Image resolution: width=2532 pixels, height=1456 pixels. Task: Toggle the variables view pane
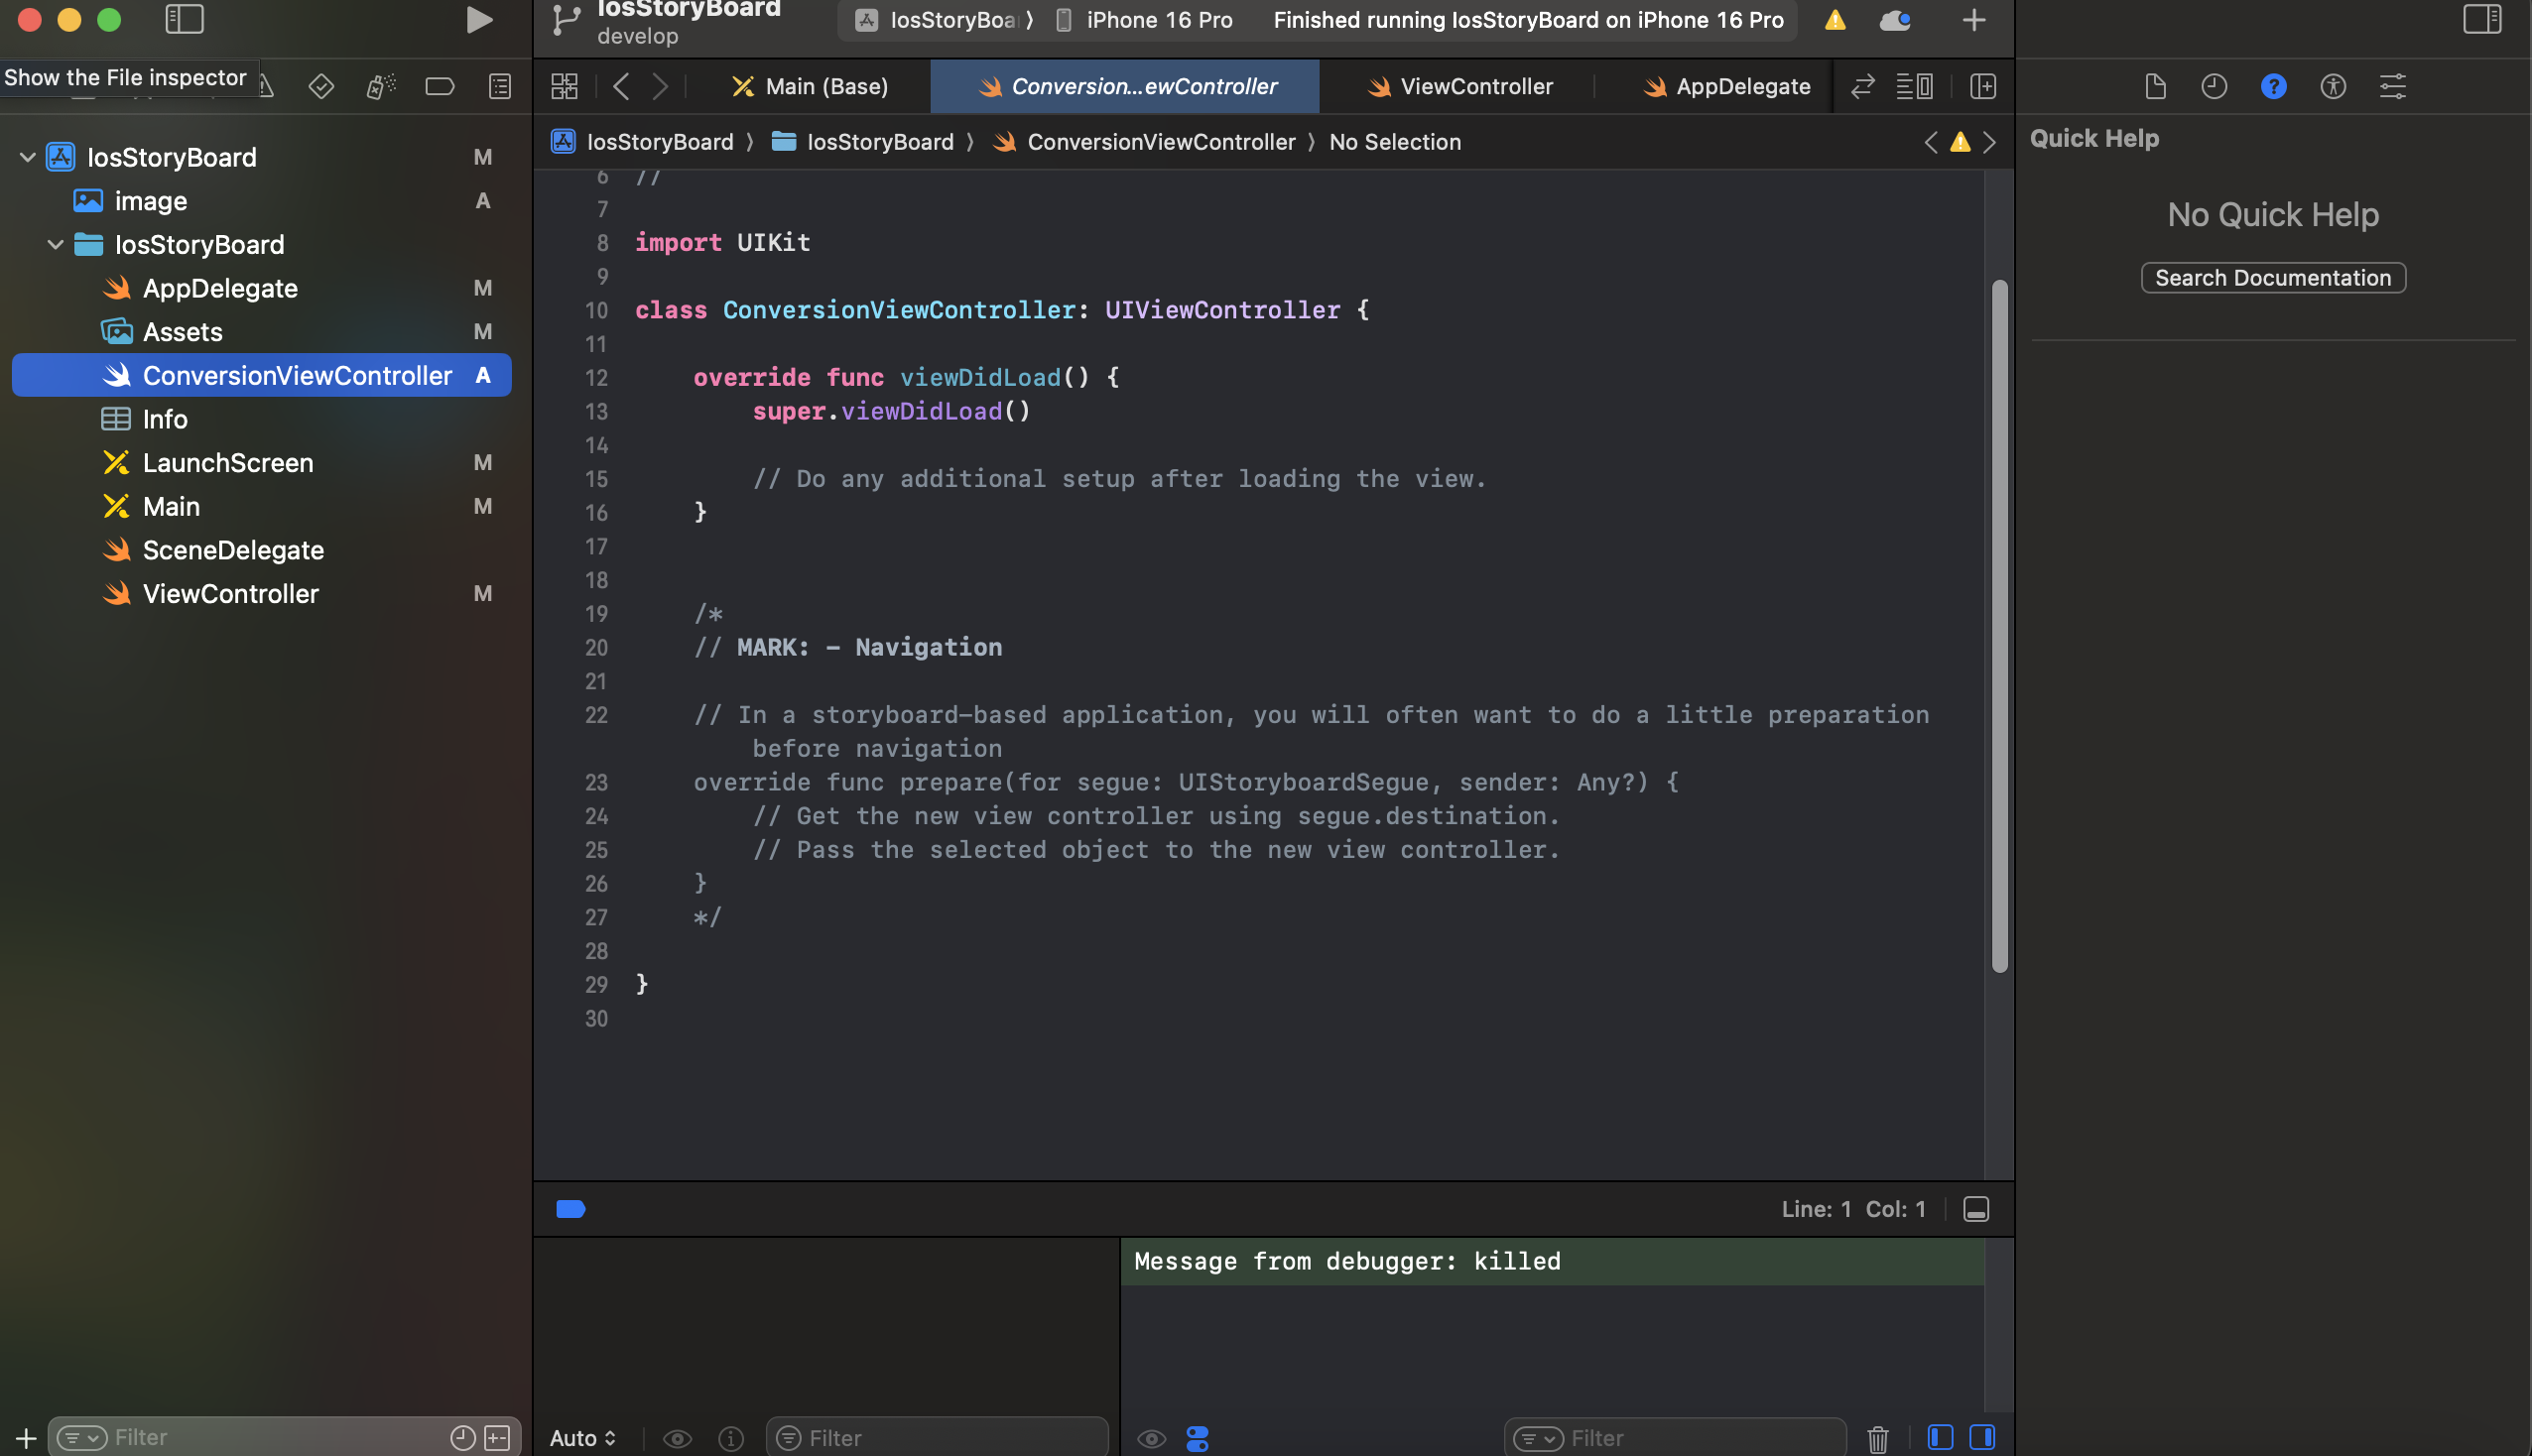pyautogui.click(x=1940, y=1438)
